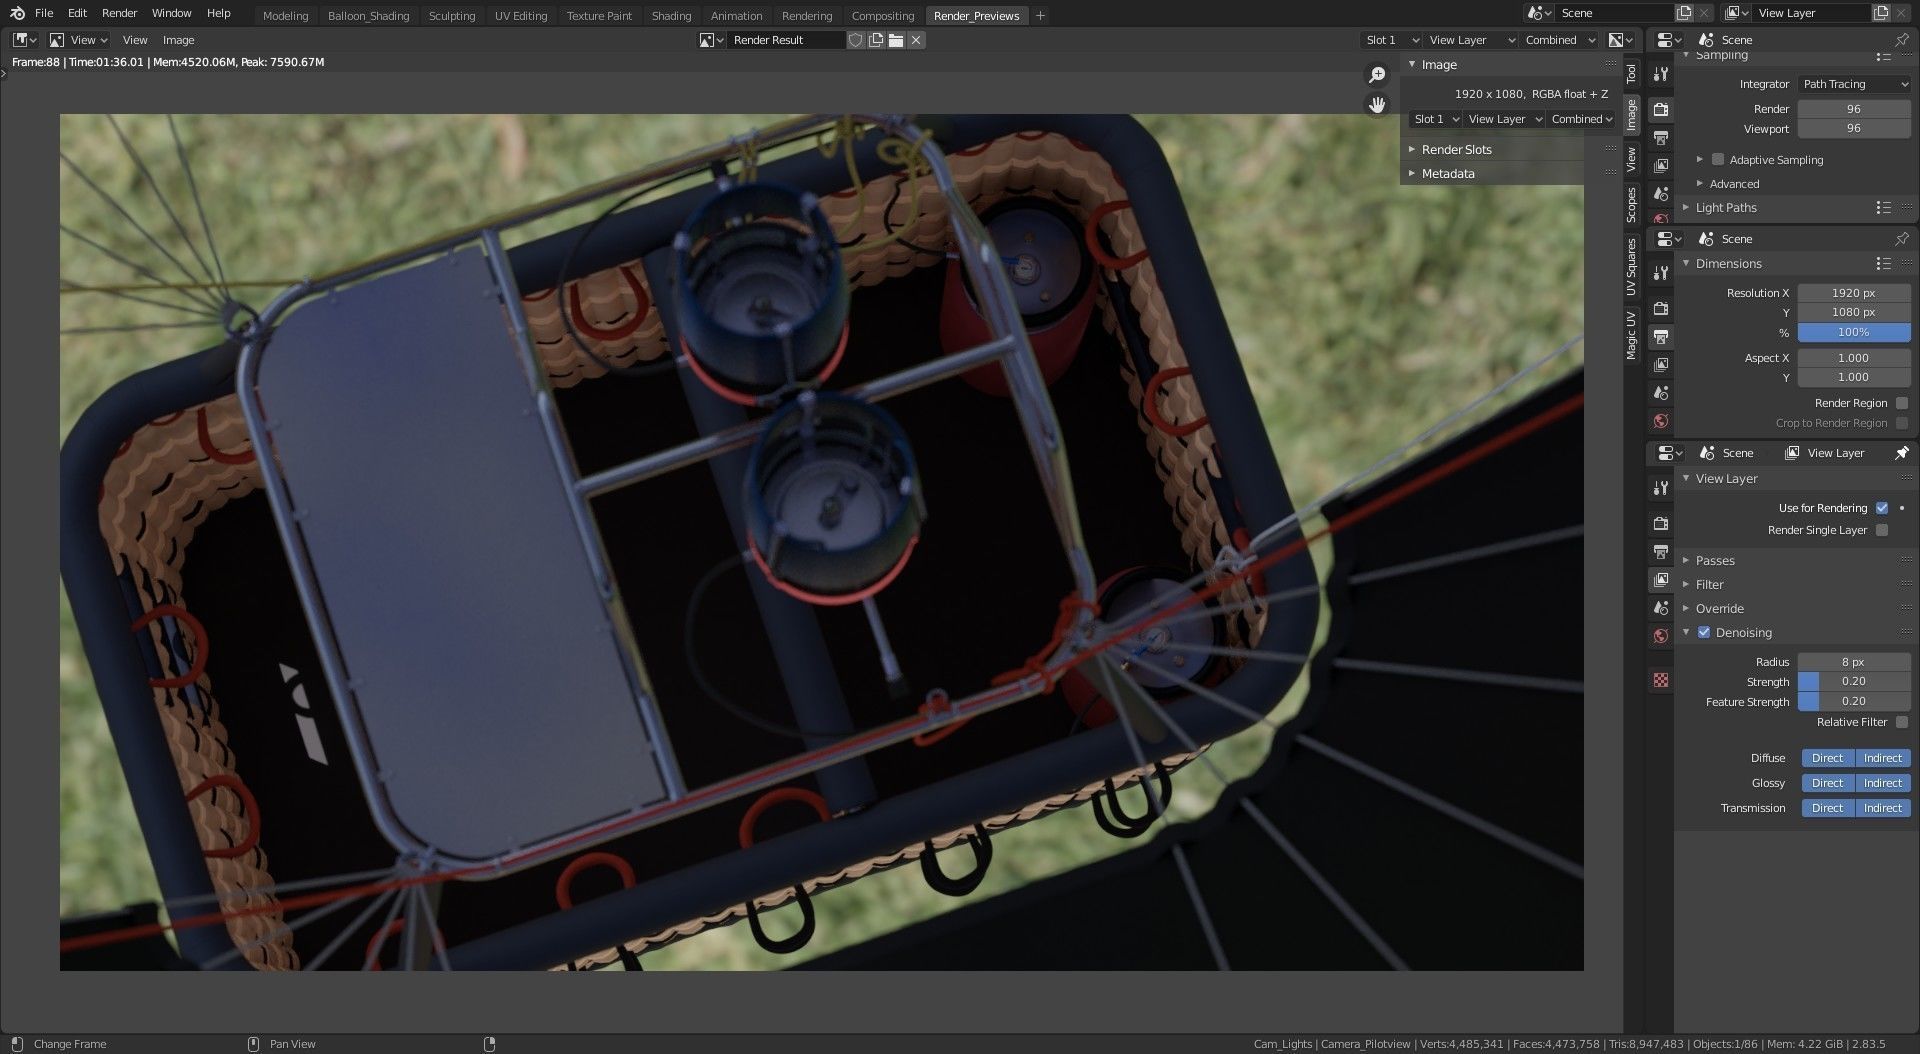This screenshot has height=1054, width=1920.
Task: Switch to Balloon_Shading workspace tab
Action: (368, 15)
